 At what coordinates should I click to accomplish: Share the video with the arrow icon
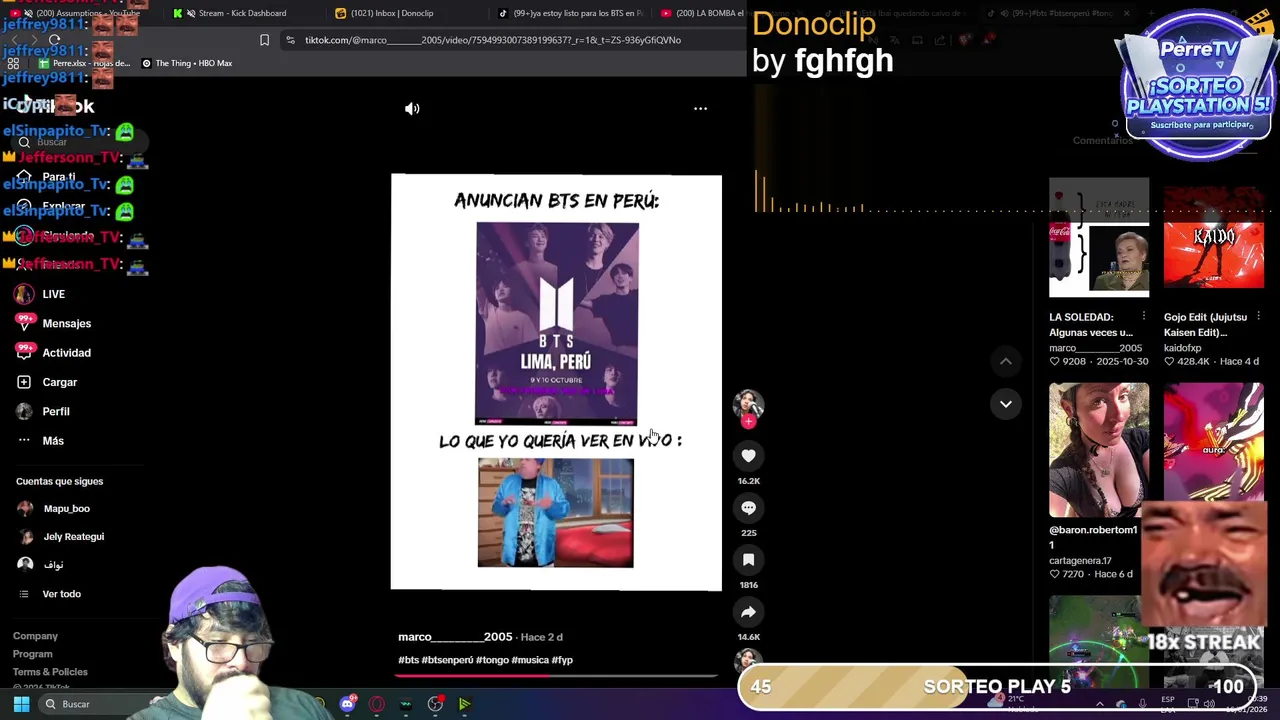pos(748,612)
